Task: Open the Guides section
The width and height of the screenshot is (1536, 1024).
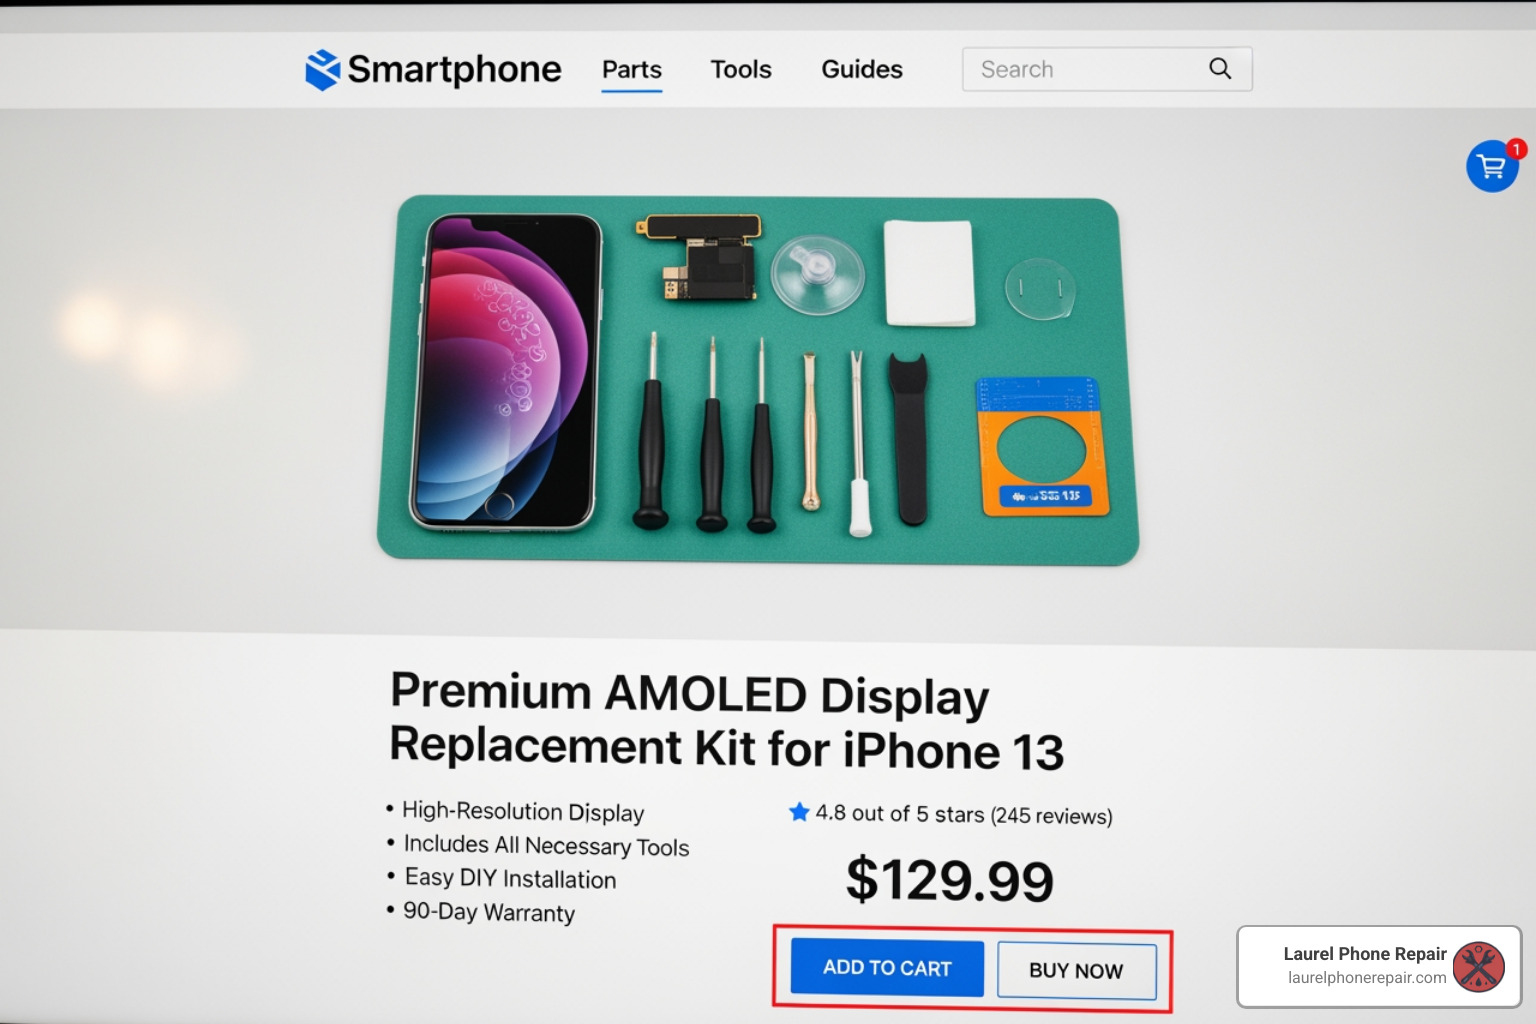Action: pyautogui.click(x=861, y=69)
